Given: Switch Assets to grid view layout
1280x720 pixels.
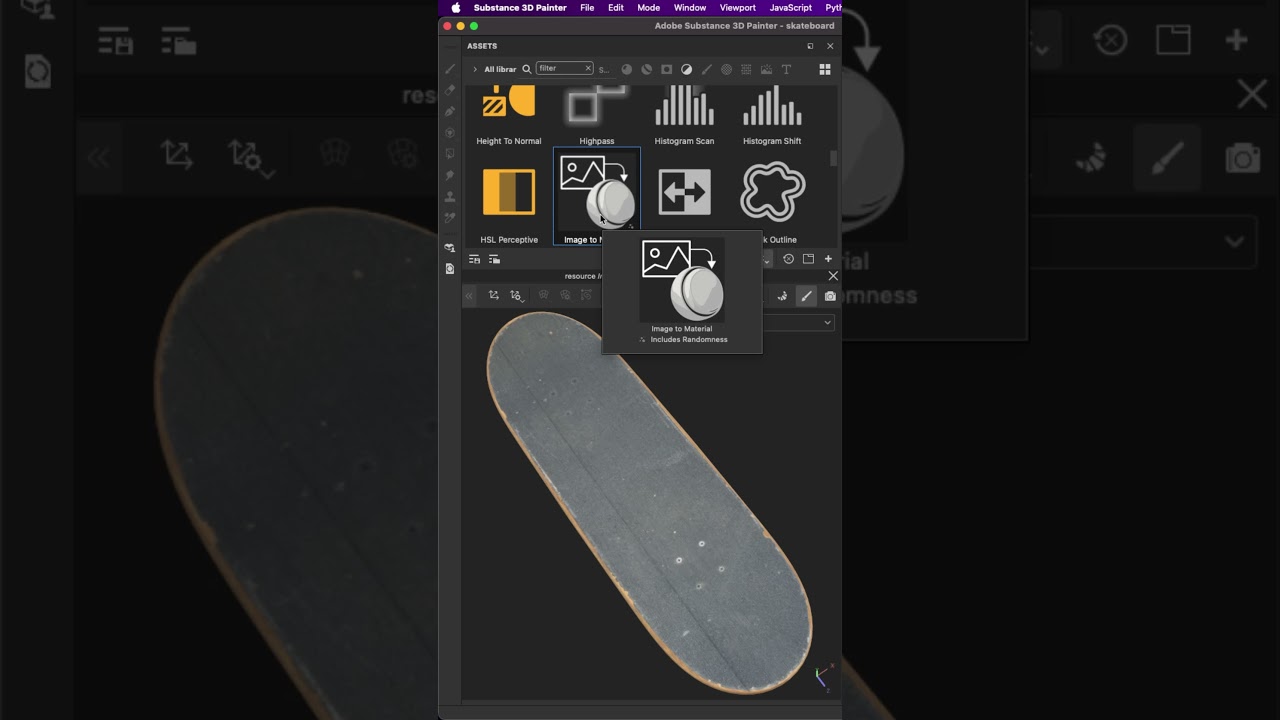Looking at the screenshot, I should tap(825, 69).
